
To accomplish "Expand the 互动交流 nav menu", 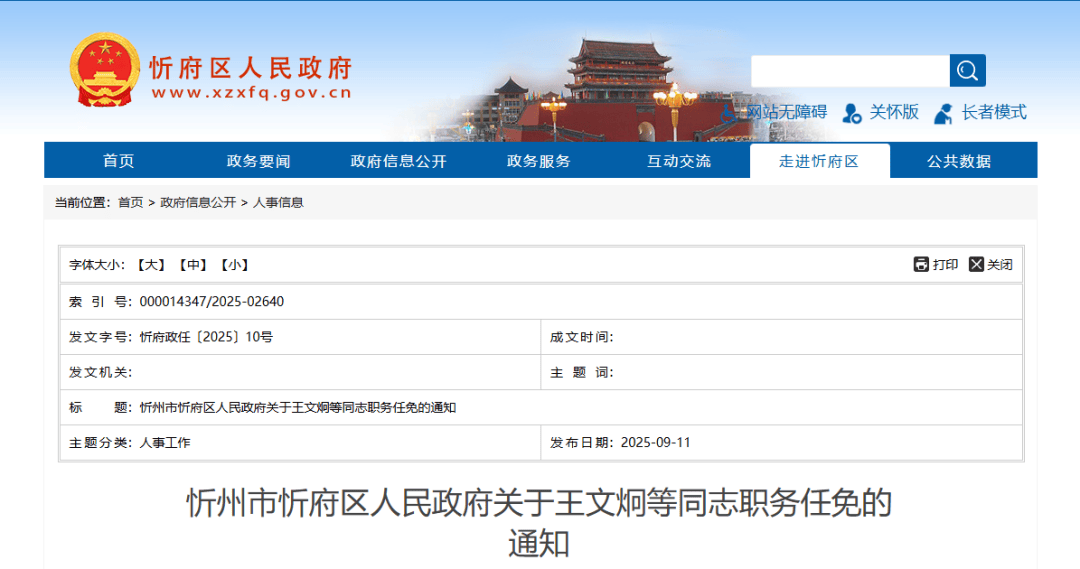I will point(678,161).
